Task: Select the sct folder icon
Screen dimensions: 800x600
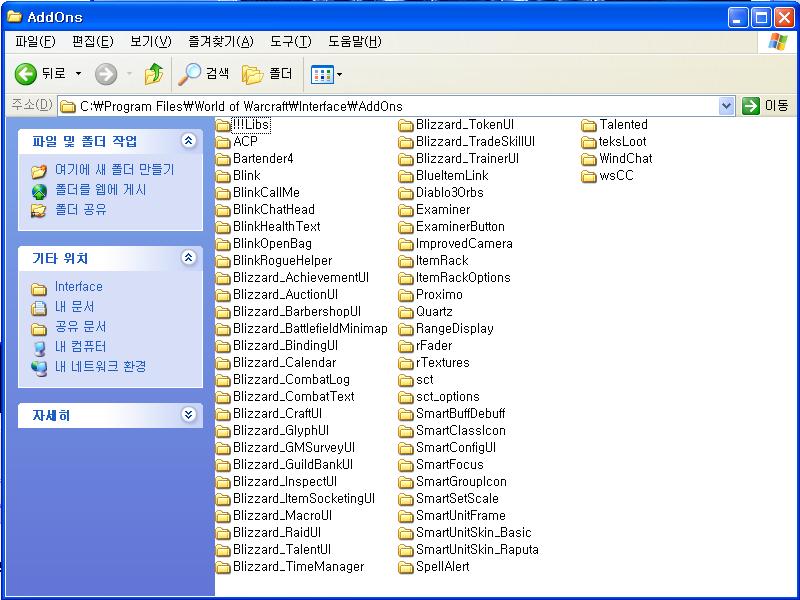Action: [x=406, y=380]
